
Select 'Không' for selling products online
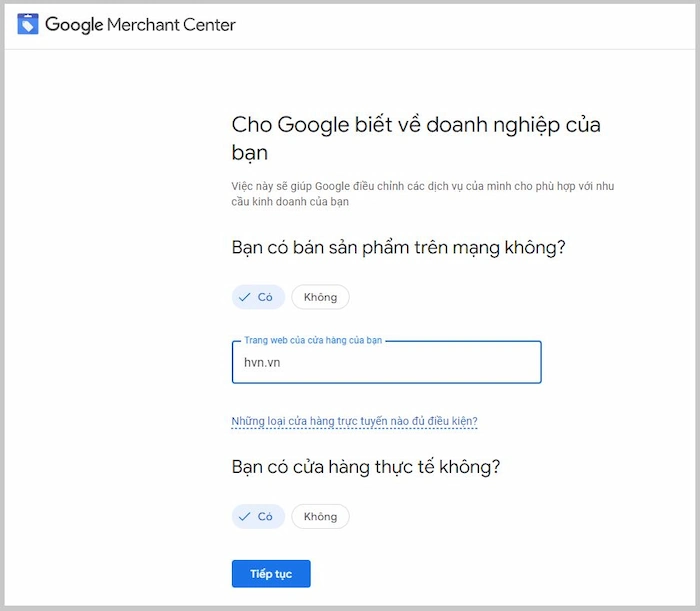(x=320, y=297)
